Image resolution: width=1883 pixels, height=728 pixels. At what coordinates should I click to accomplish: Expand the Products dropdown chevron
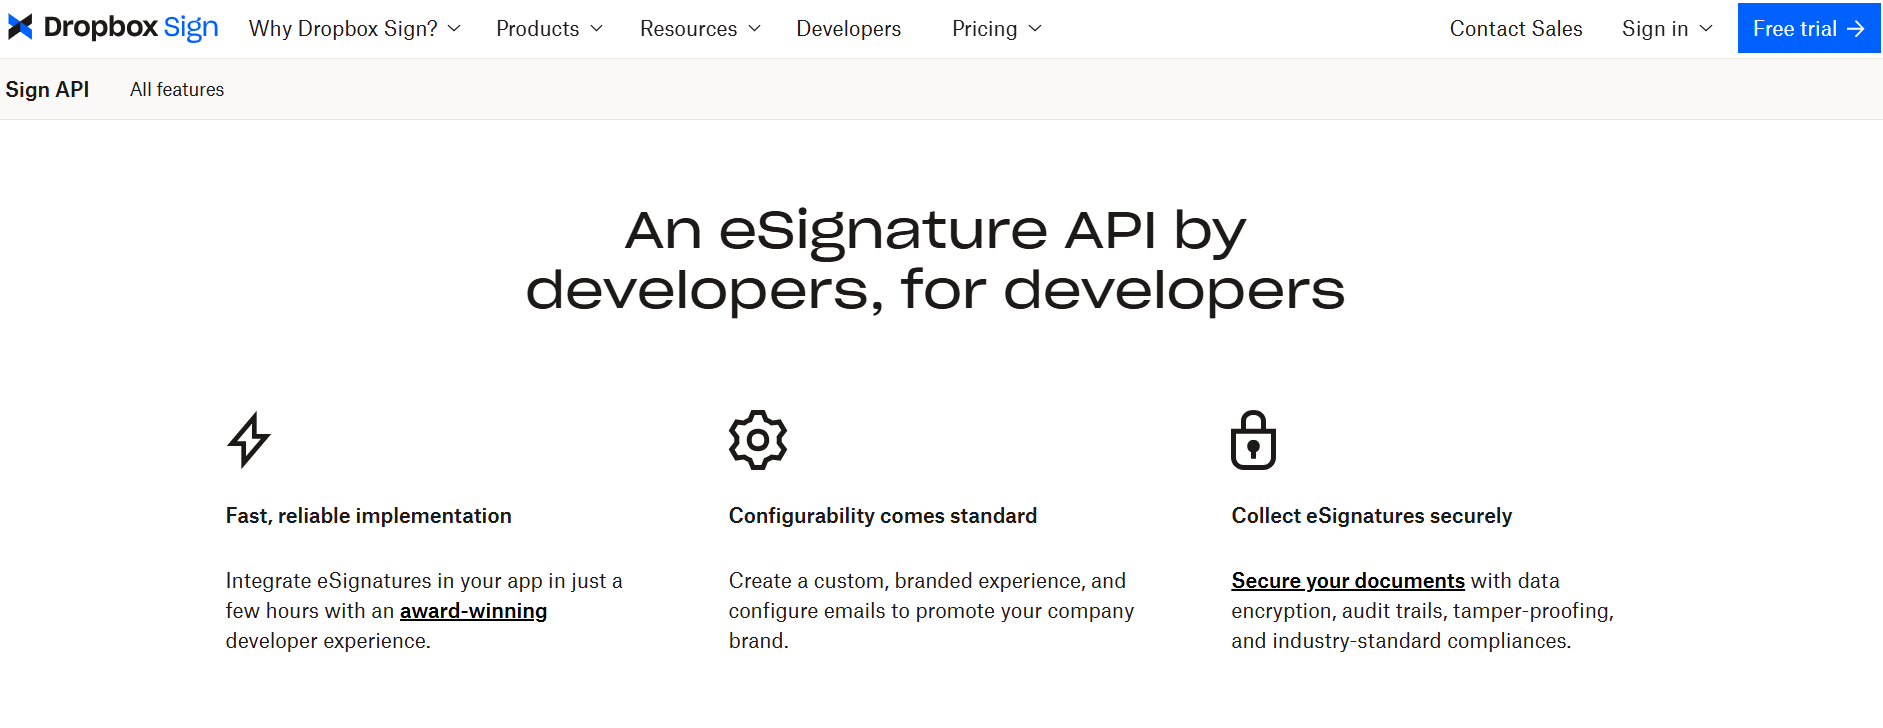596,29
